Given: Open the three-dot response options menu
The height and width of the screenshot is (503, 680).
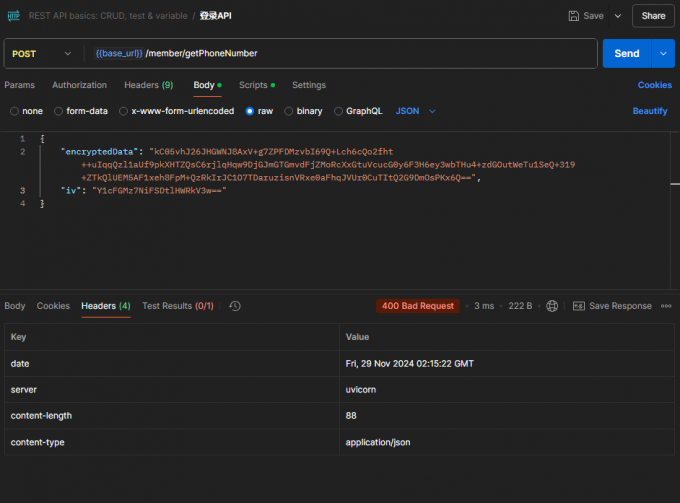Looking at the screenshot, I should pos(666,306).
